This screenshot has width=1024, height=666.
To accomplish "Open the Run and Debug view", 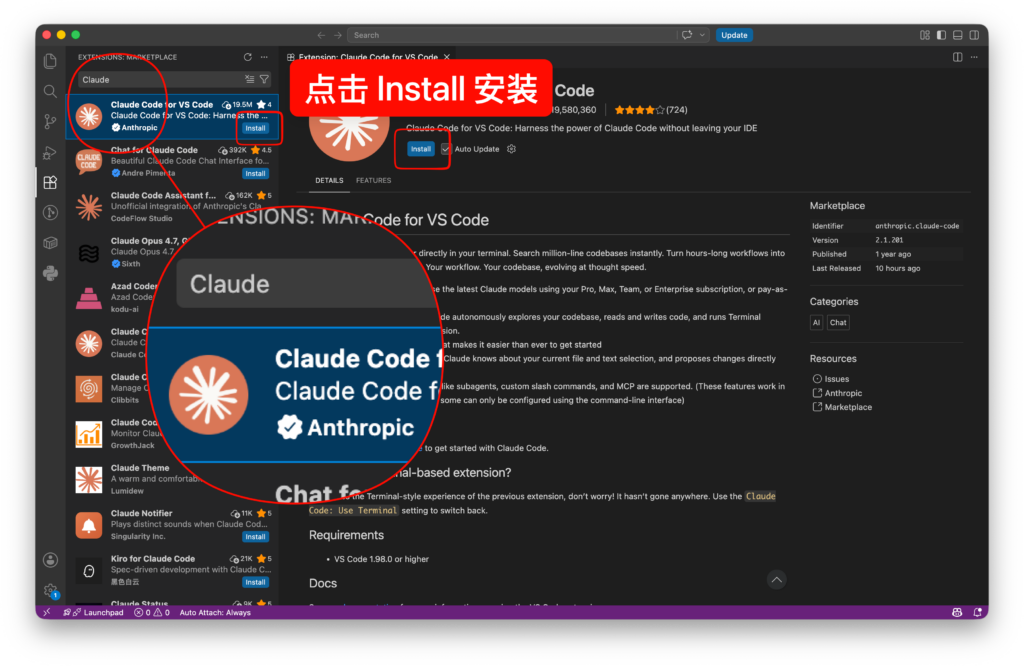I will tap(50, 152).
